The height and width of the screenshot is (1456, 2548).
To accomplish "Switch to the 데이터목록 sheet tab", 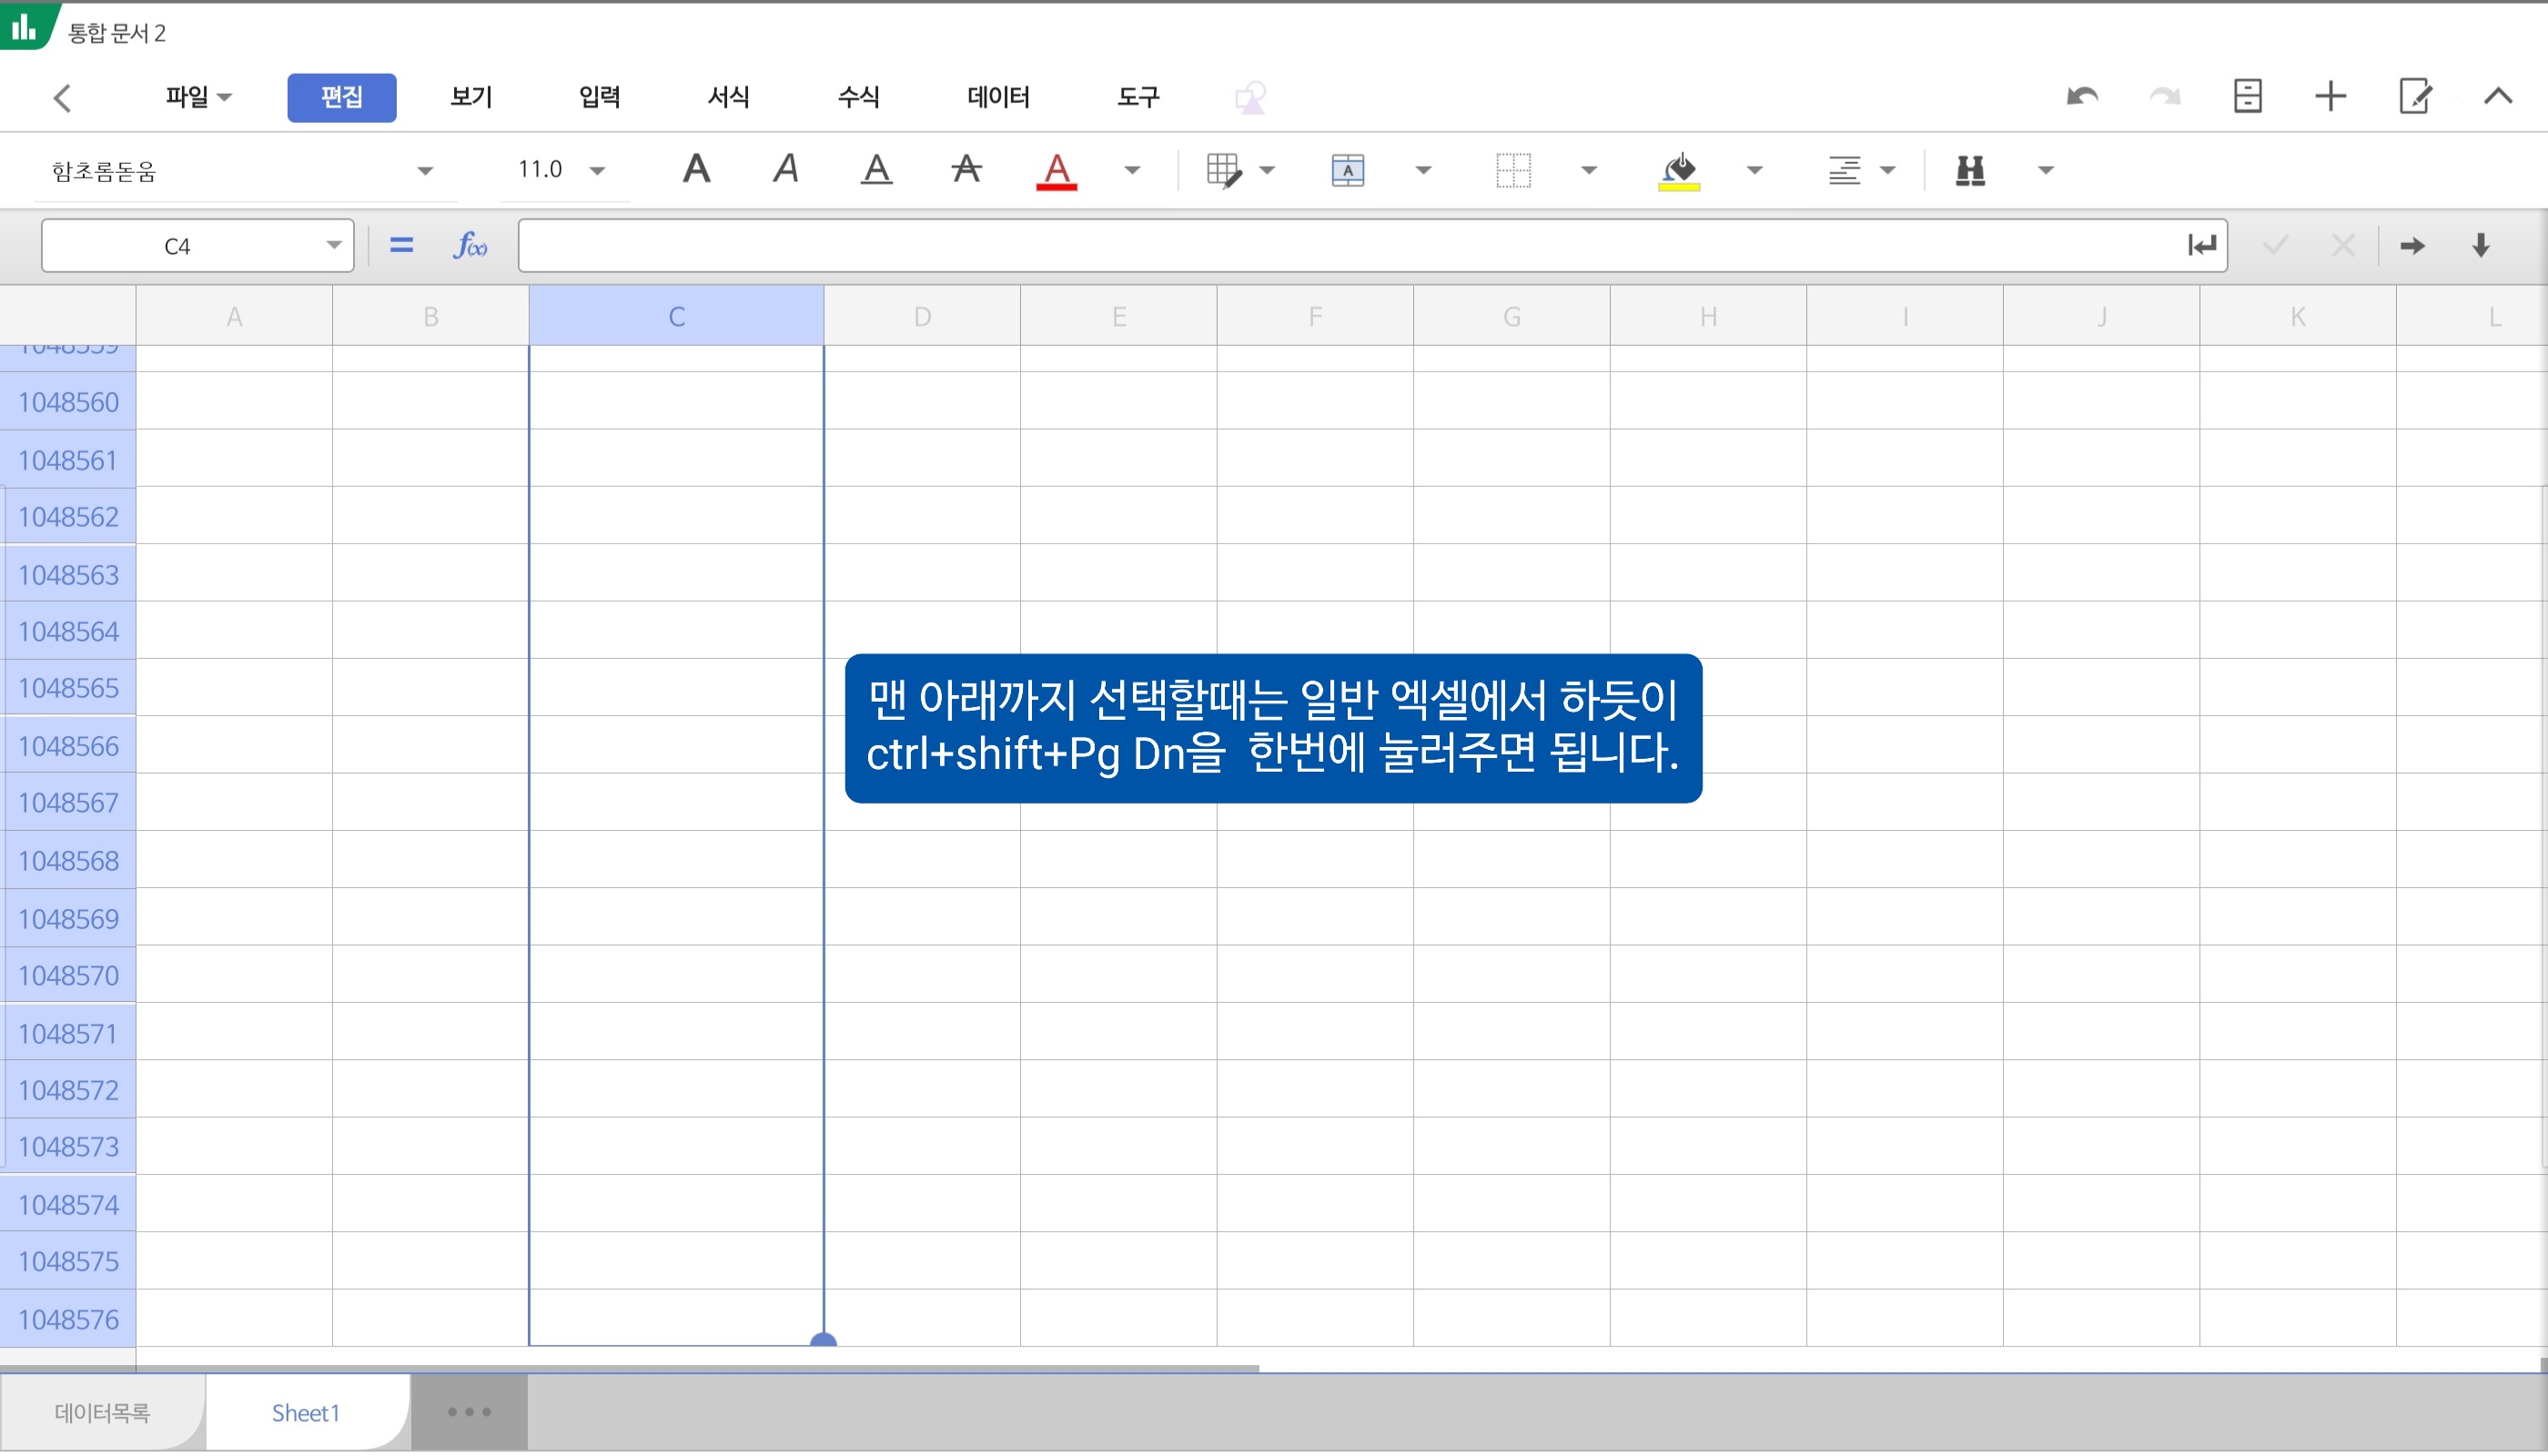I will click(x=102, y=1412).
